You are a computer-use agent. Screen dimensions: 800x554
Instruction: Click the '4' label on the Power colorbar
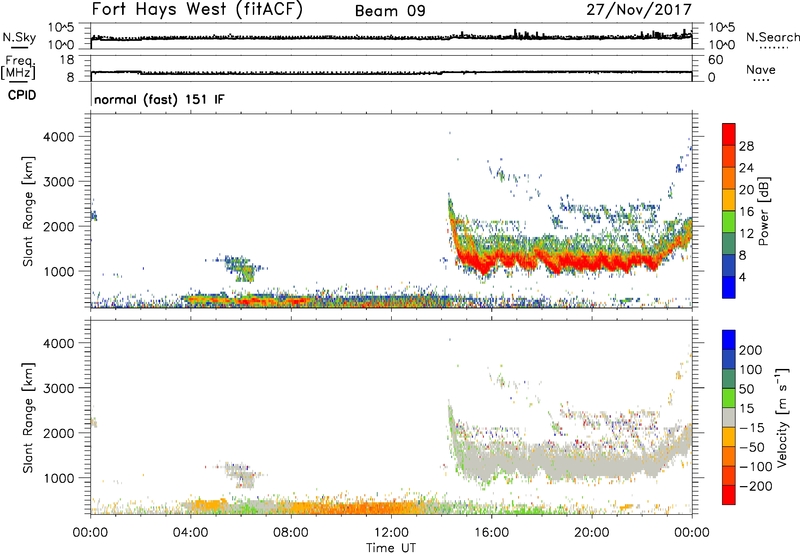[x=742, y=277]
